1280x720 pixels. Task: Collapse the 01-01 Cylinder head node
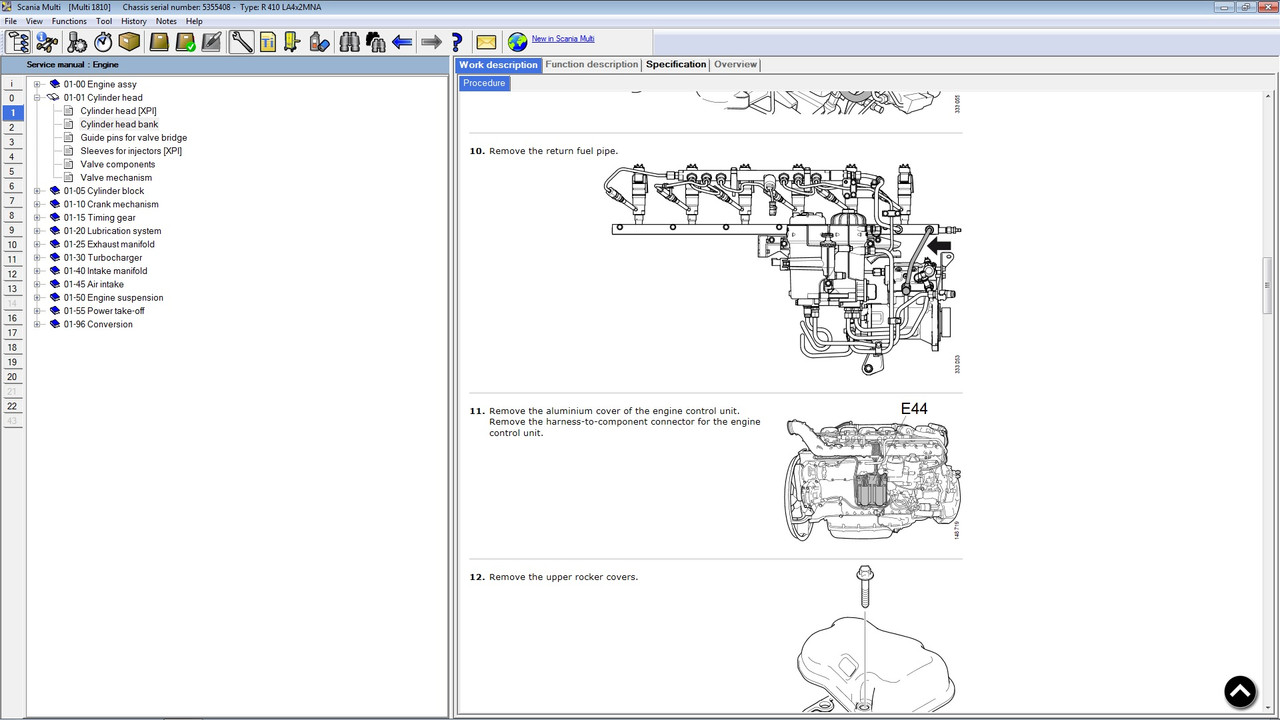[x=36, y=98]
